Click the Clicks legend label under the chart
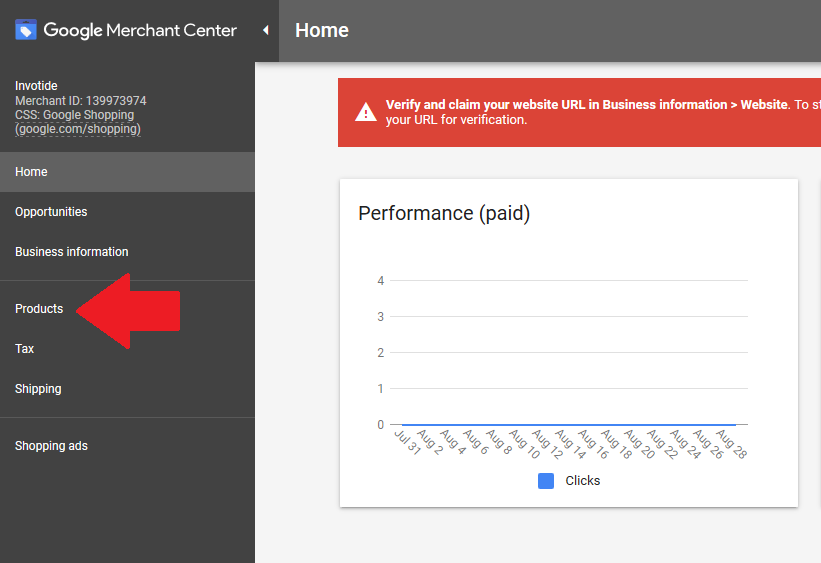The width and height of the screenshot is (821, 563). click(583, 481)
